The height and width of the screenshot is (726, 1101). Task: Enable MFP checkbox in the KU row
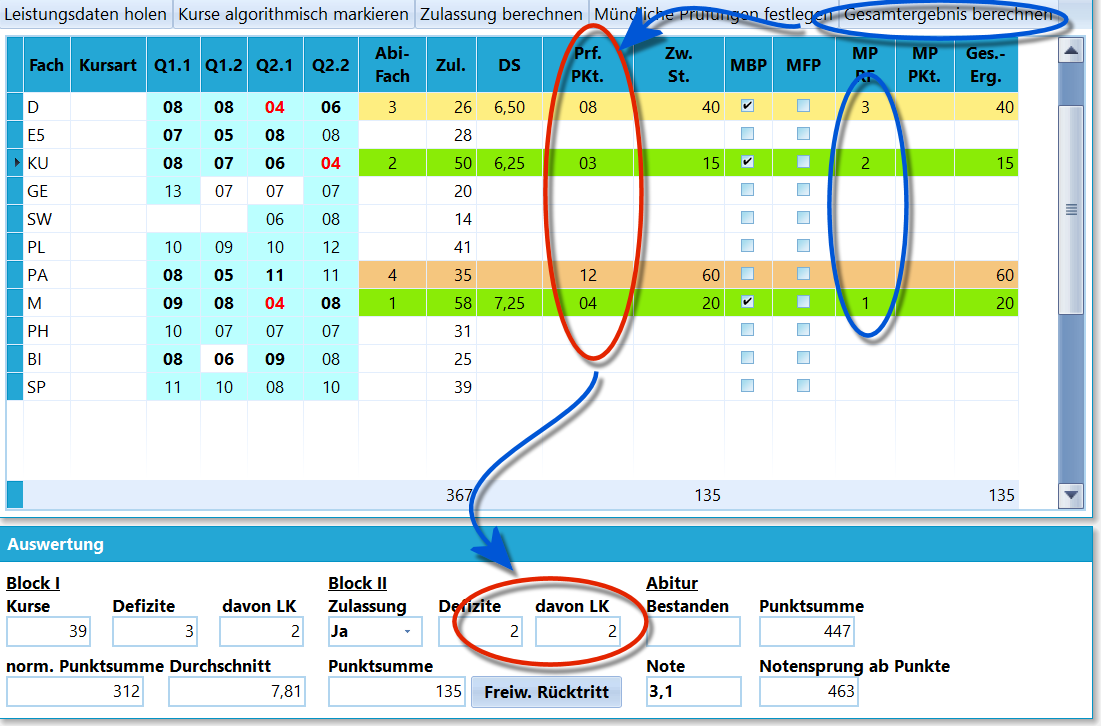[803, 162]
